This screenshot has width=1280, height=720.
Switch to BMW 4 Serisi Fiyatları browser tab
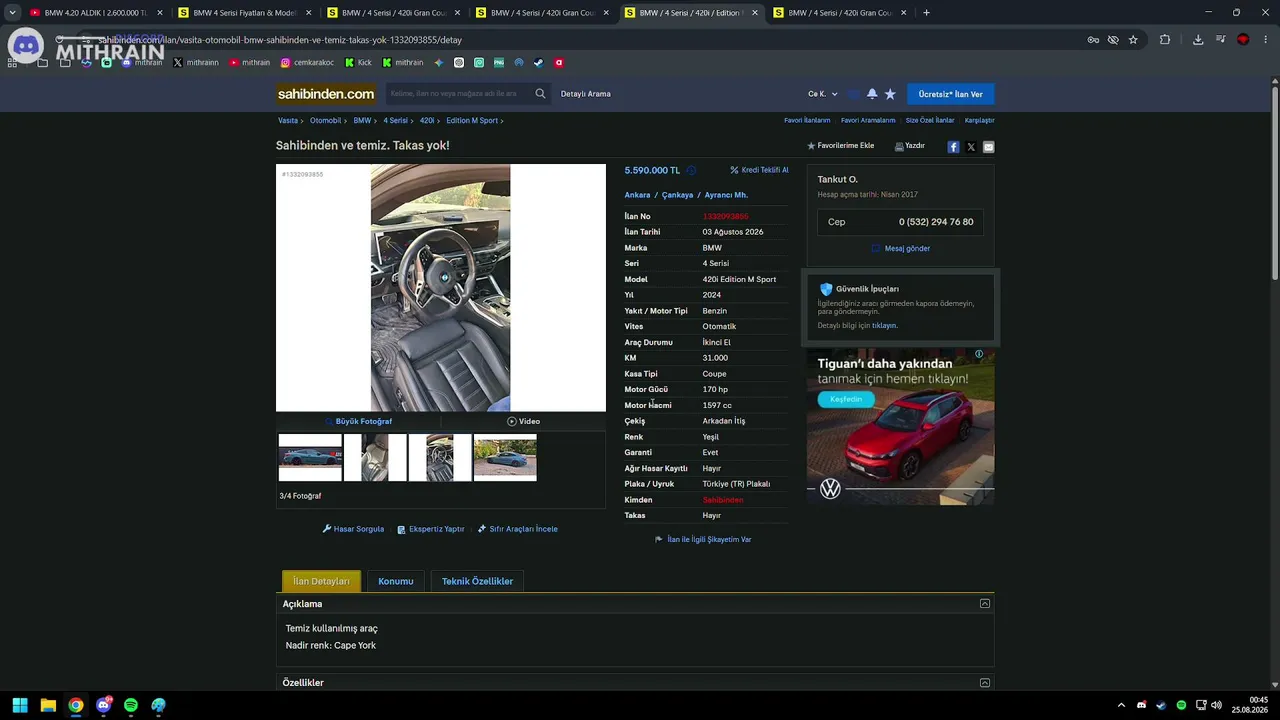pyautogui.click(x=245, y=13)
